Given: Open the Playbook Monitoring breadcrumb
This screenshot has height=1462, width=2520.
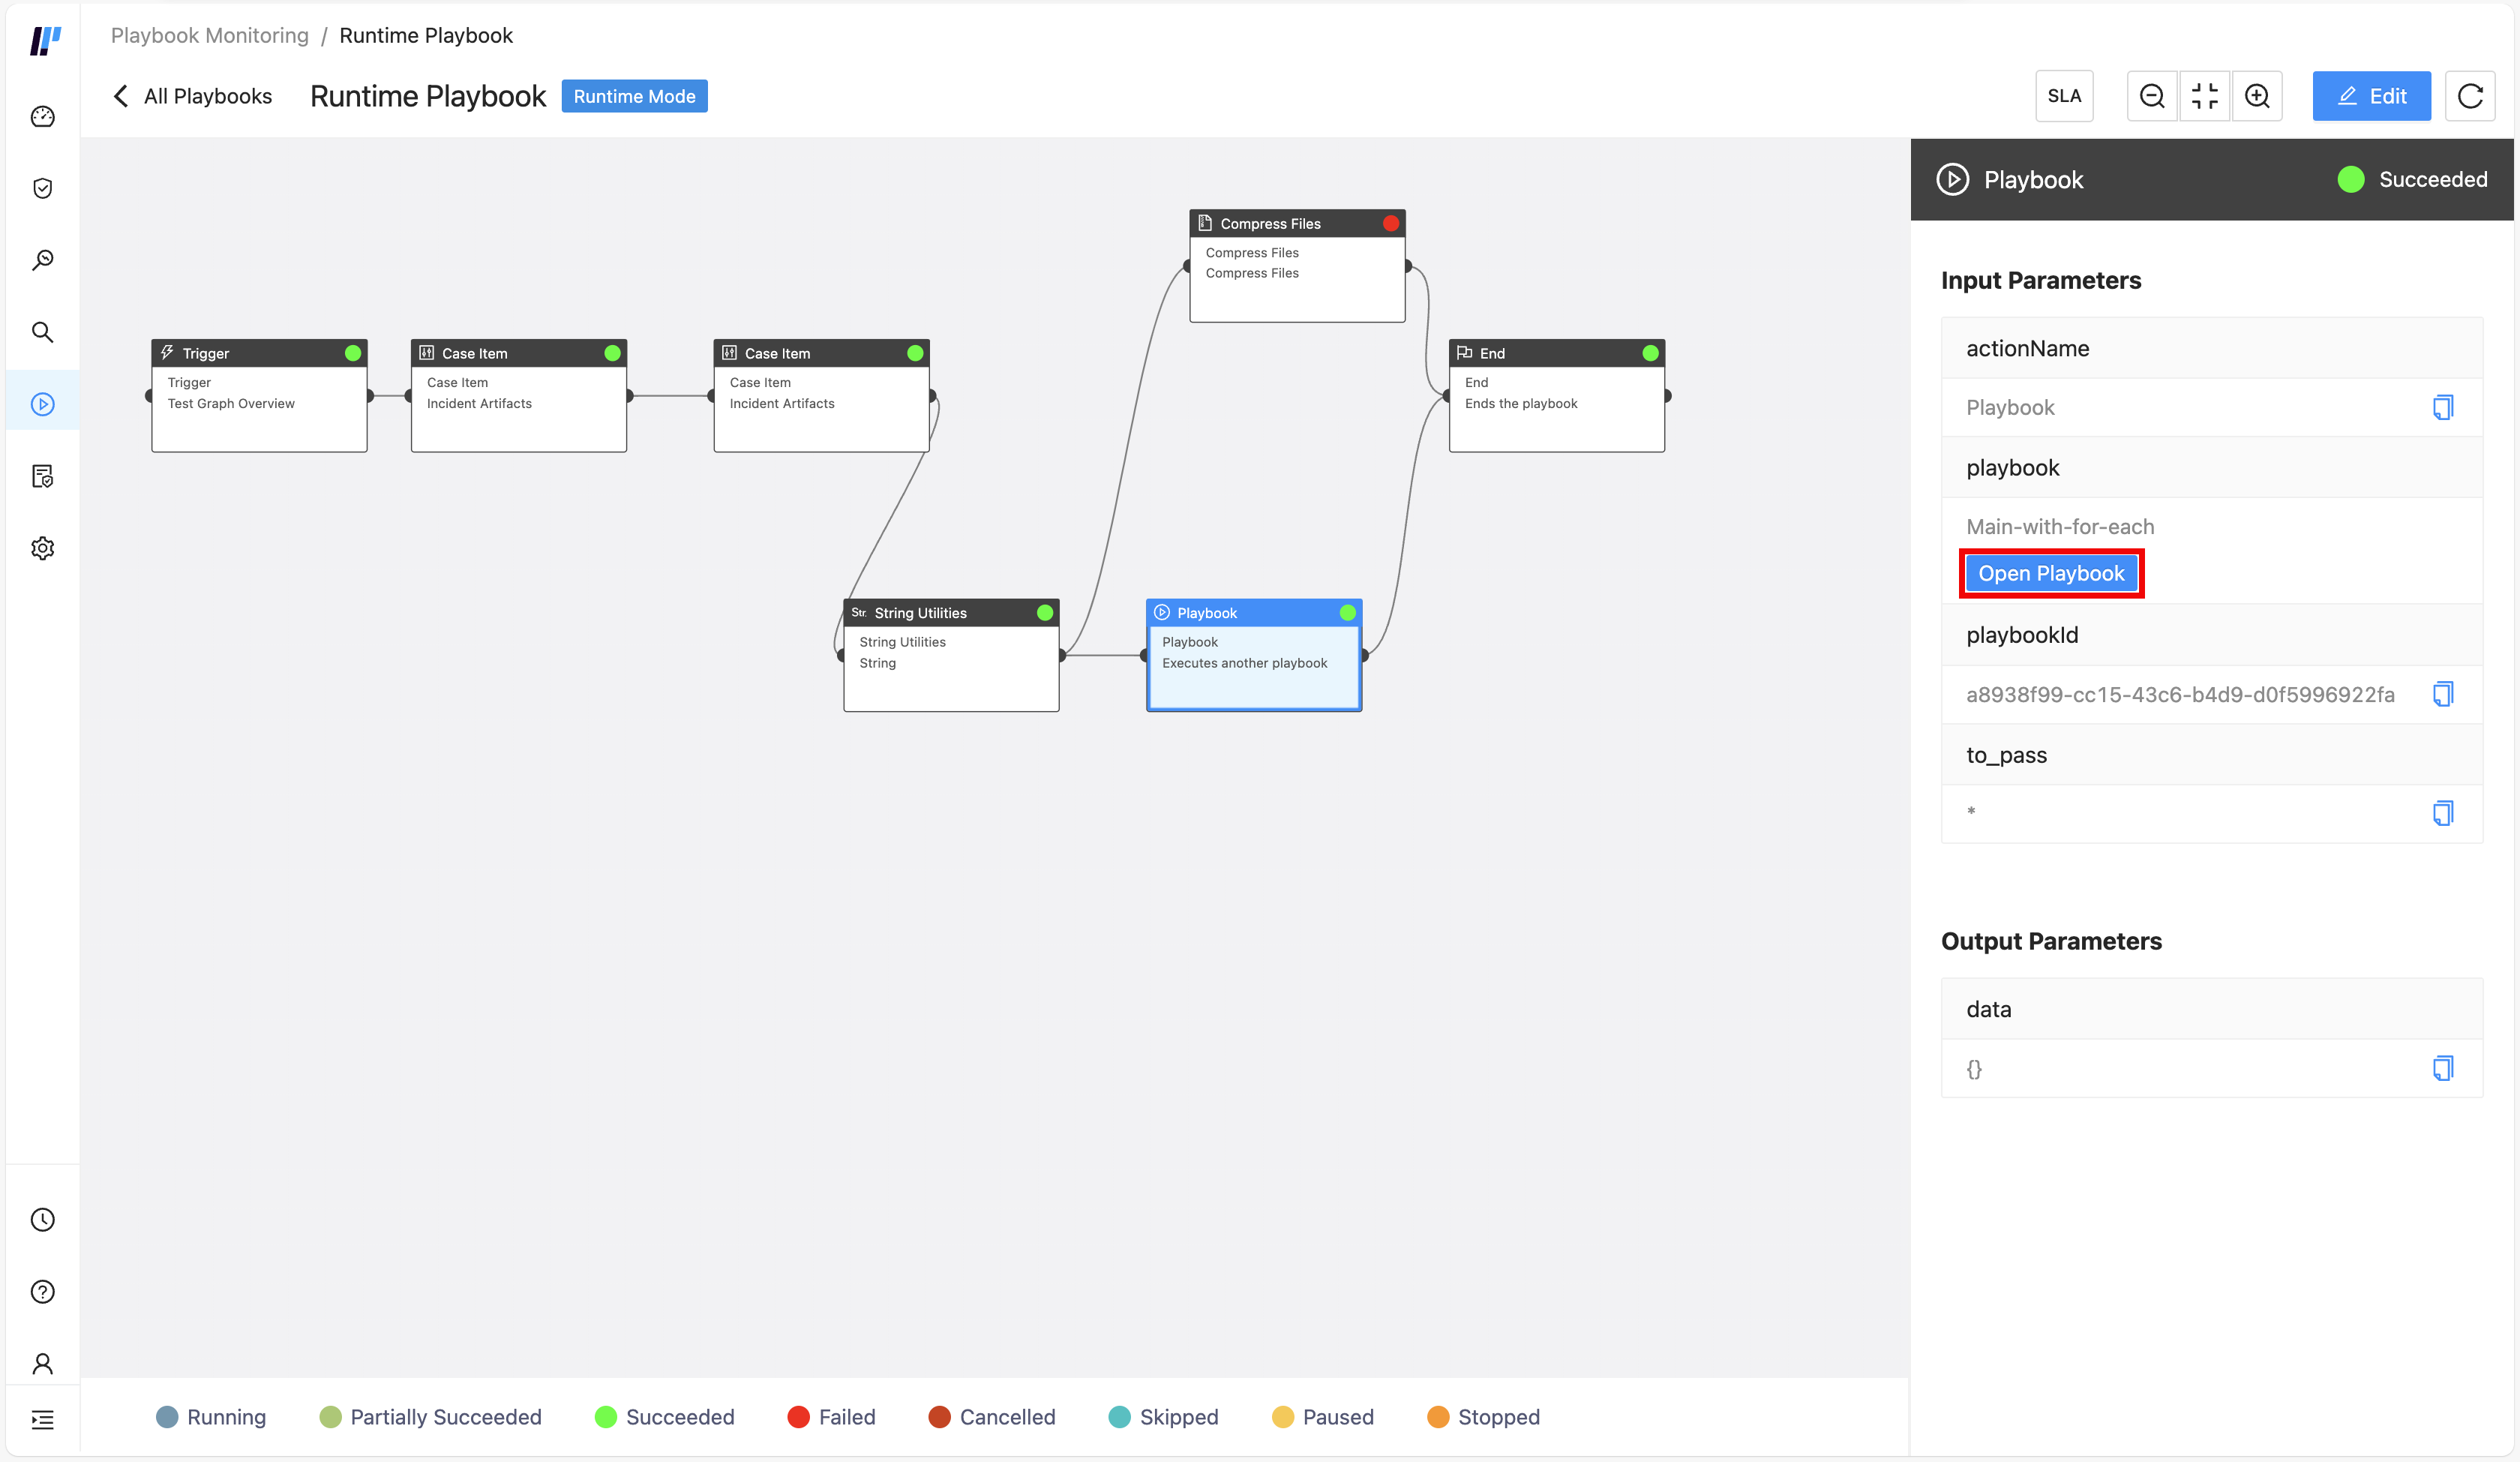Looking at the screenshot, I should pos(209,35).
